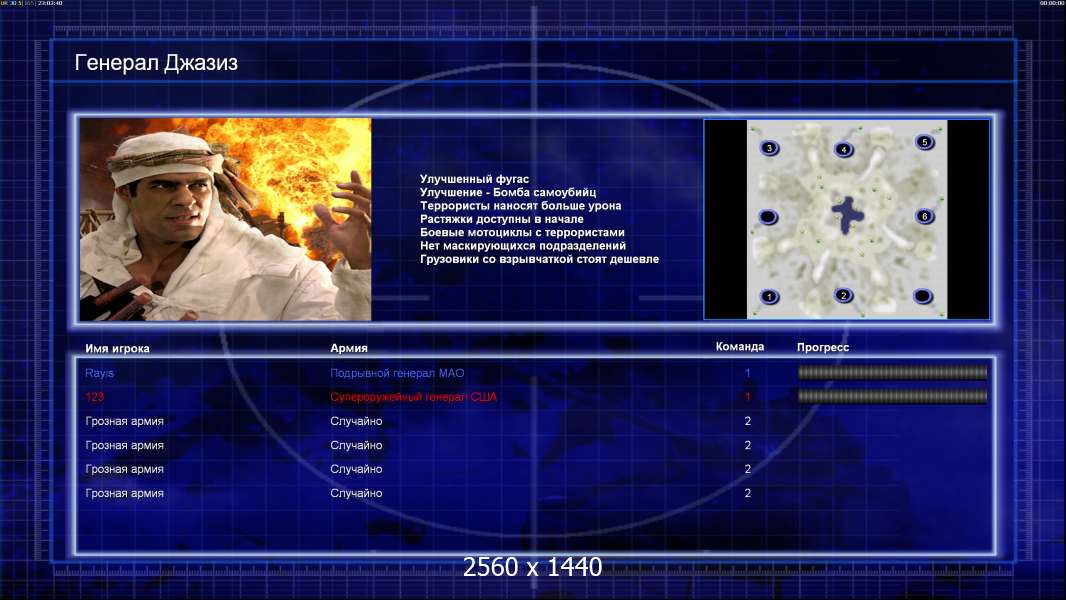Screen dimensions: 1066x600
Task: Click start position marker 1 on the map
Action: click(770, 297)
